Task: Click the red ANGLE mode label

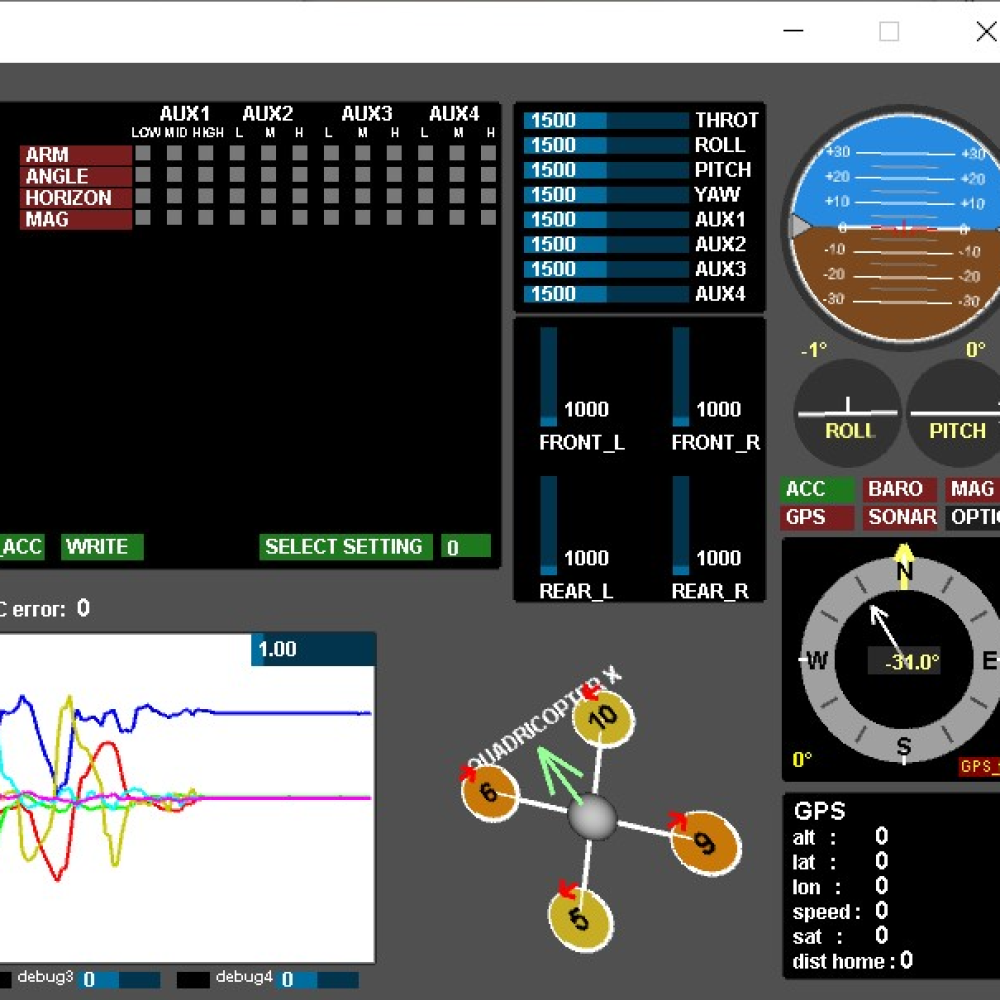Action: click(x=76, y=177)
